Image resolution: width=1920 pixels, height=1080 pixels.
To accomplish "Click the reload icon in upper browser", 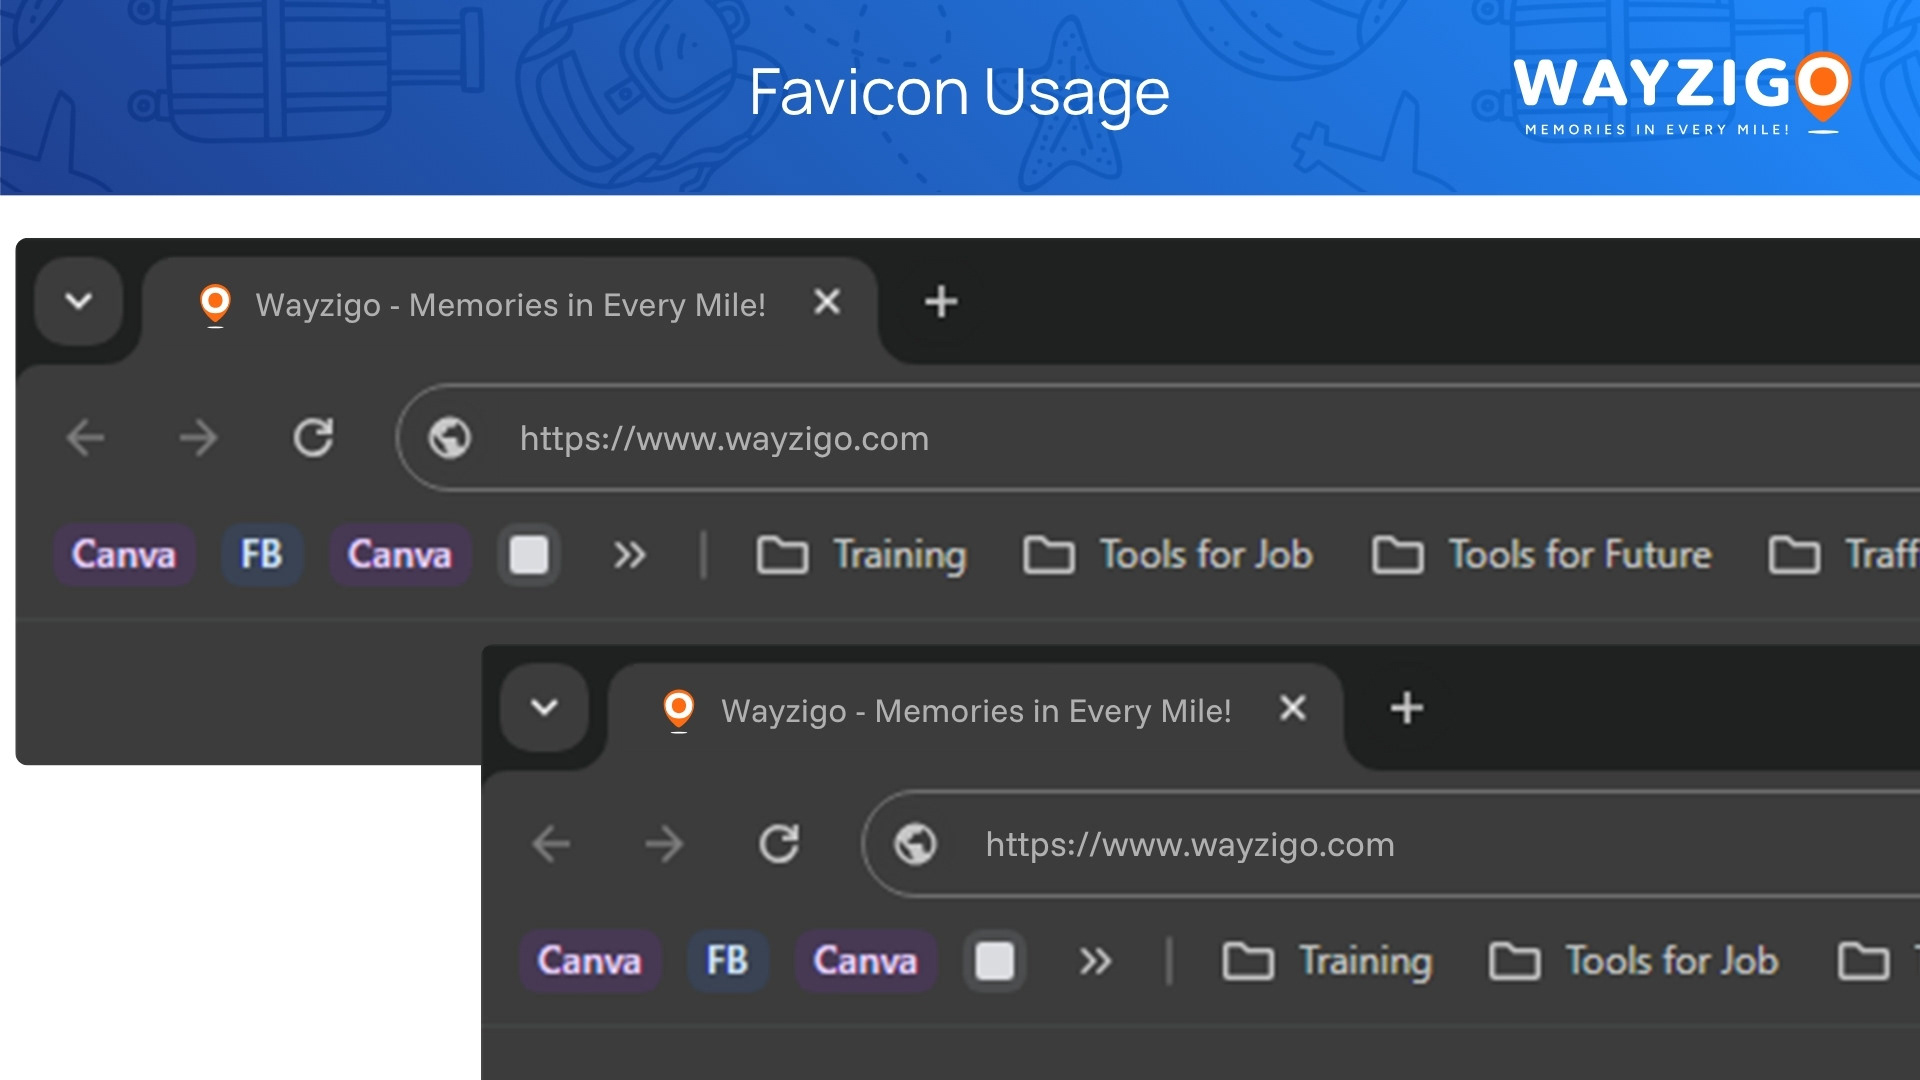I will pyautogui.click(x=313, y=438).
